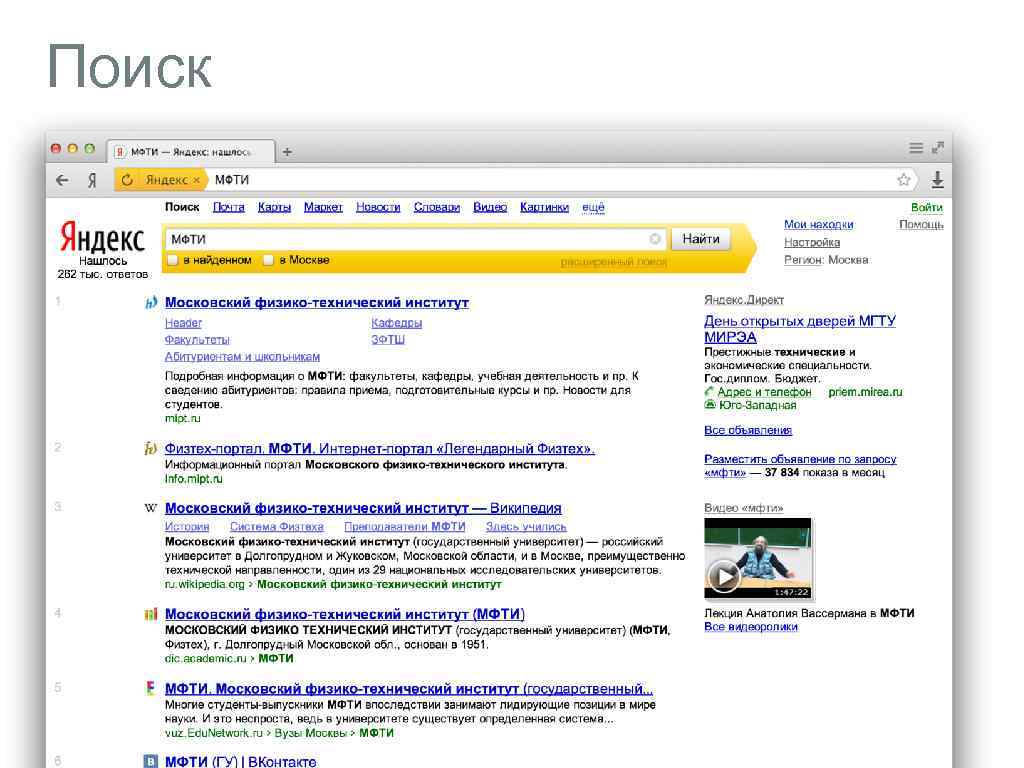Open 'расширенный поиск' advanced search

coord(613,262)
